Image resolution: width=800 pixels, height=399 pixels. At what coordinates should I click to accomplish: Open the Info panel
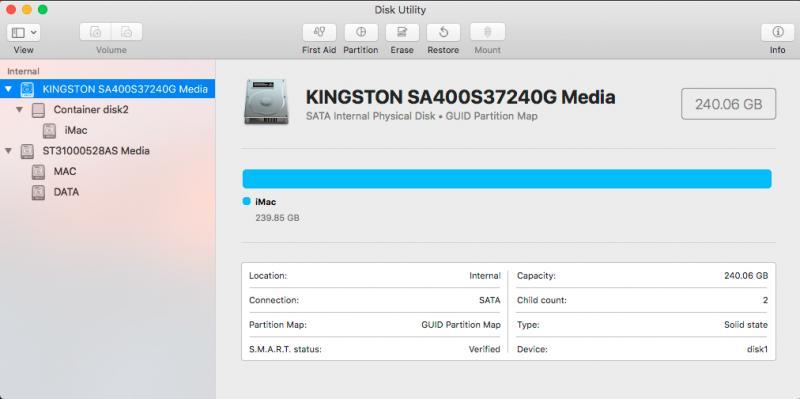pos(778,32)
